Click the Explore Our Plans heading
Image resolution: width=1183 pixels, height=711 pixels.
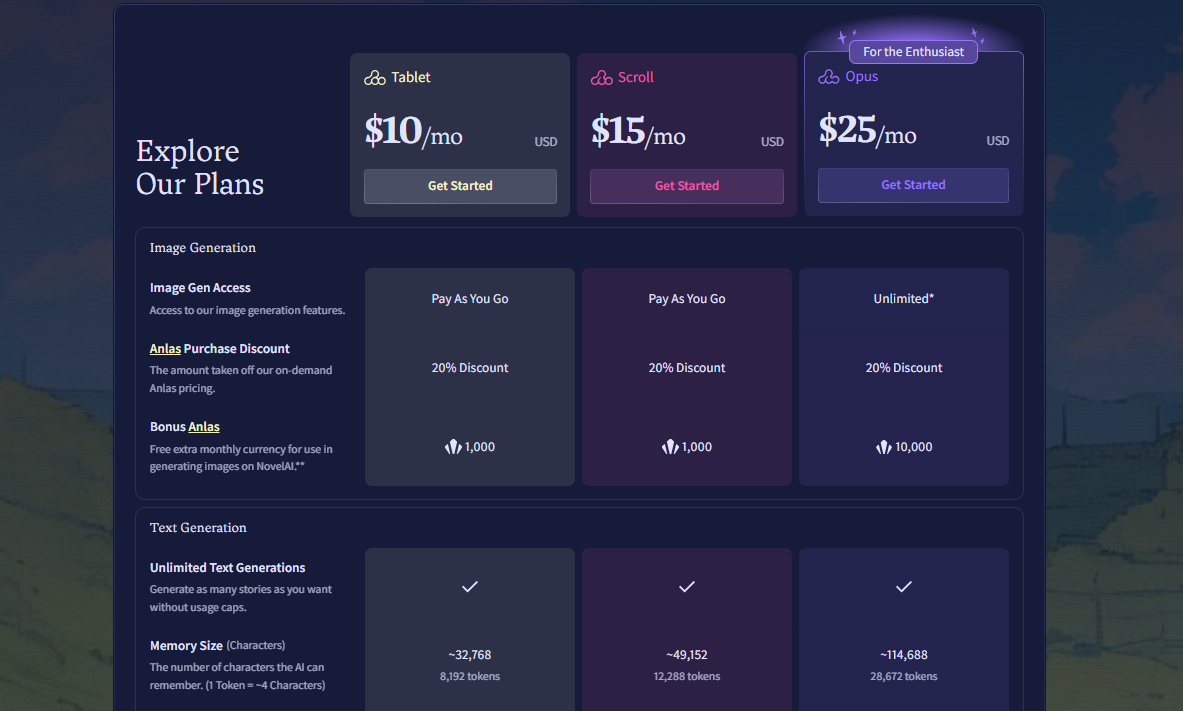click(200, 168)
